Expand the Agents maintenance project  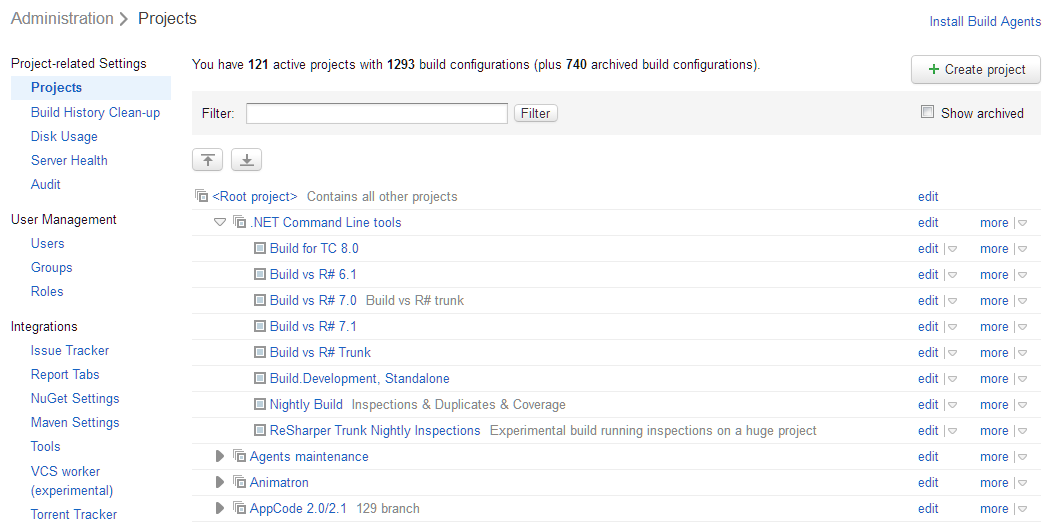(219, 457)
